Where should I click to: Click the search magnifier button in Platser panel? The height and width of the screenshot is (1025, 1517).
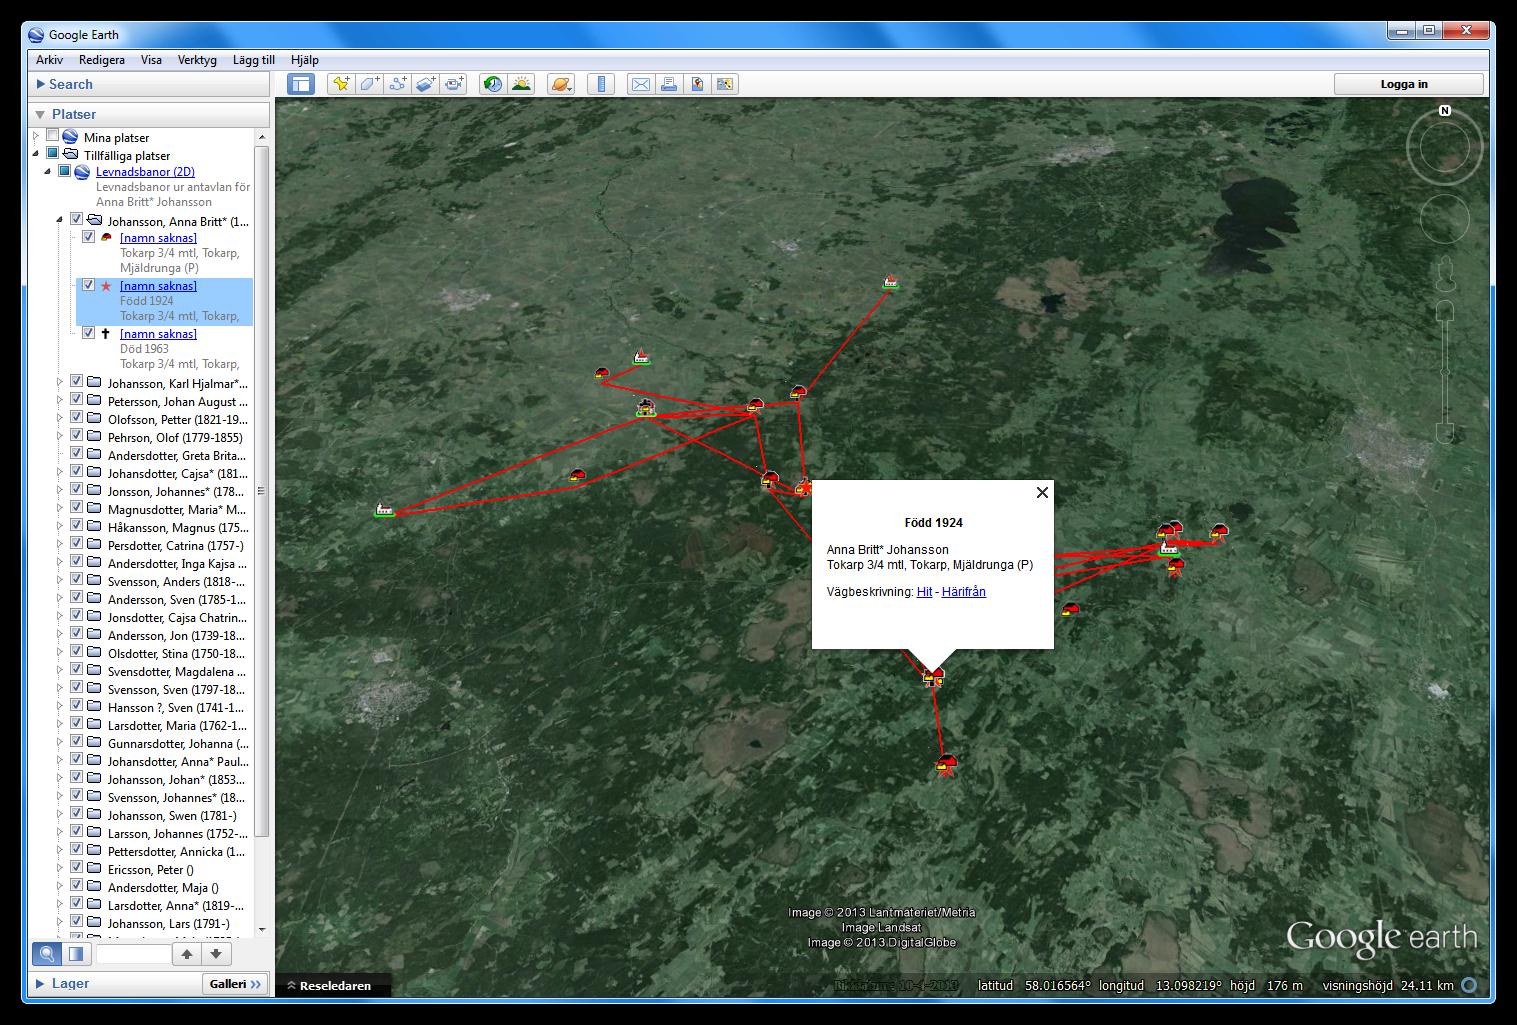click(x=47, y=953)
